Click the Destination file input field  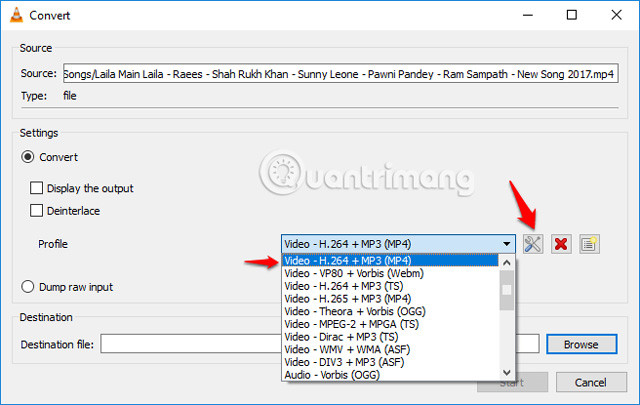point(320,344)
